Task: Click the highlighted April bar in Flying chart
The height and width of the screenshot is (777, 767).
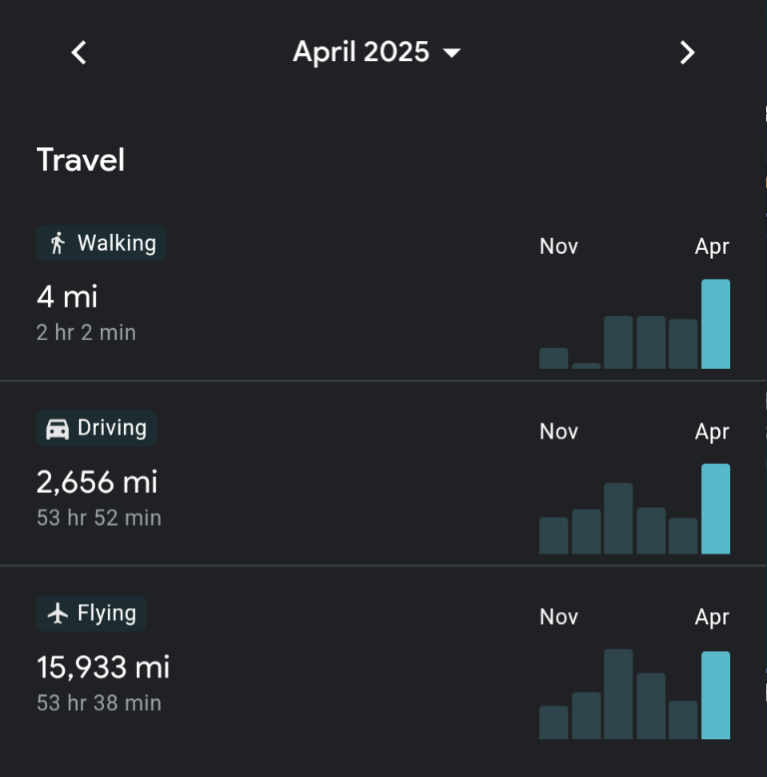Action: pyautogui.click(x=715, y=695)
